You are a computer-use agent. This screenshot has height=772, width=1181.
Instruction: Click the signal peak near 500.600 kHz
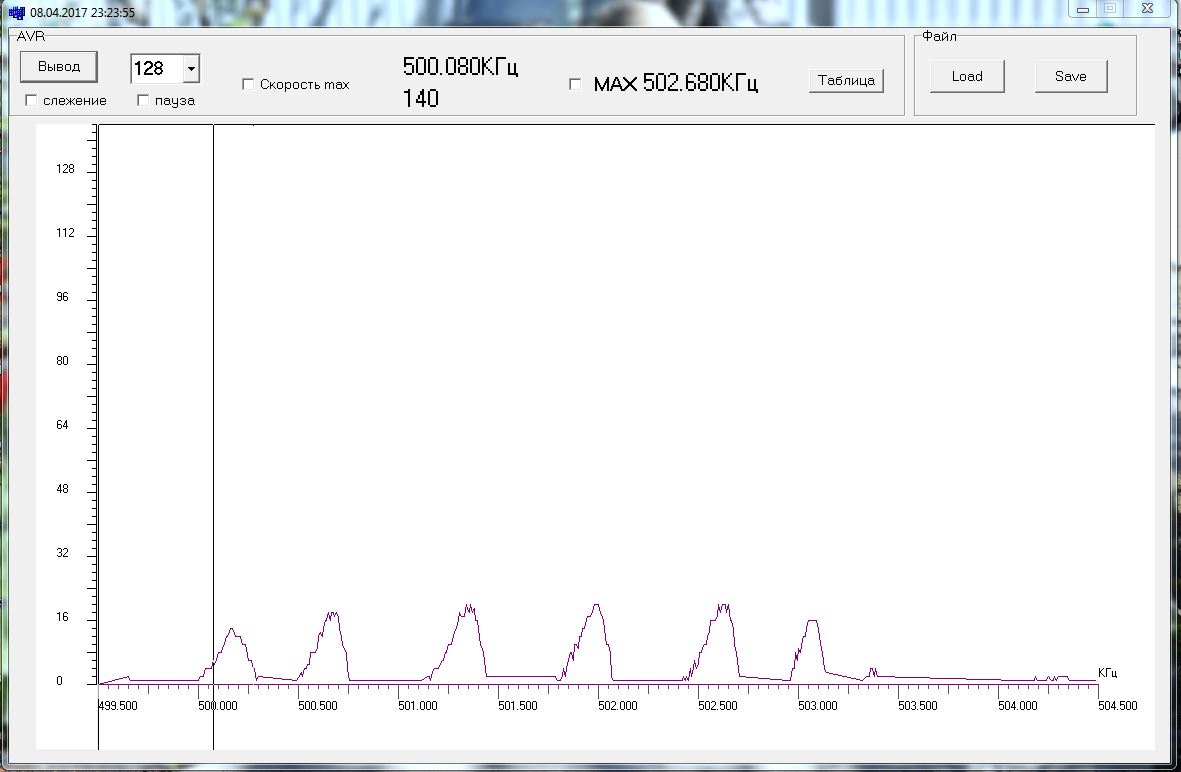(x=332, y=614)
